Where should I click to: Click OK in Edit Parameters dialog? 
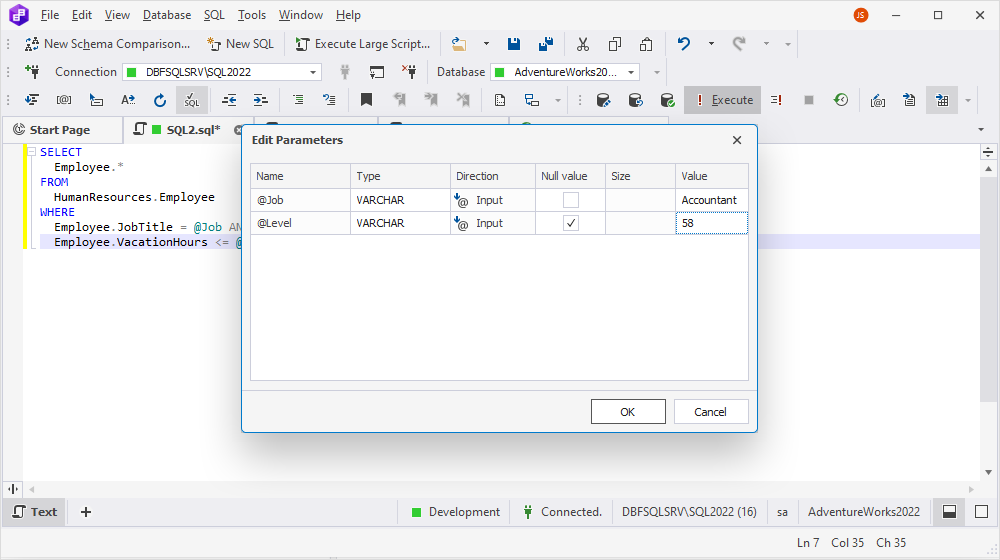(628, 412)
